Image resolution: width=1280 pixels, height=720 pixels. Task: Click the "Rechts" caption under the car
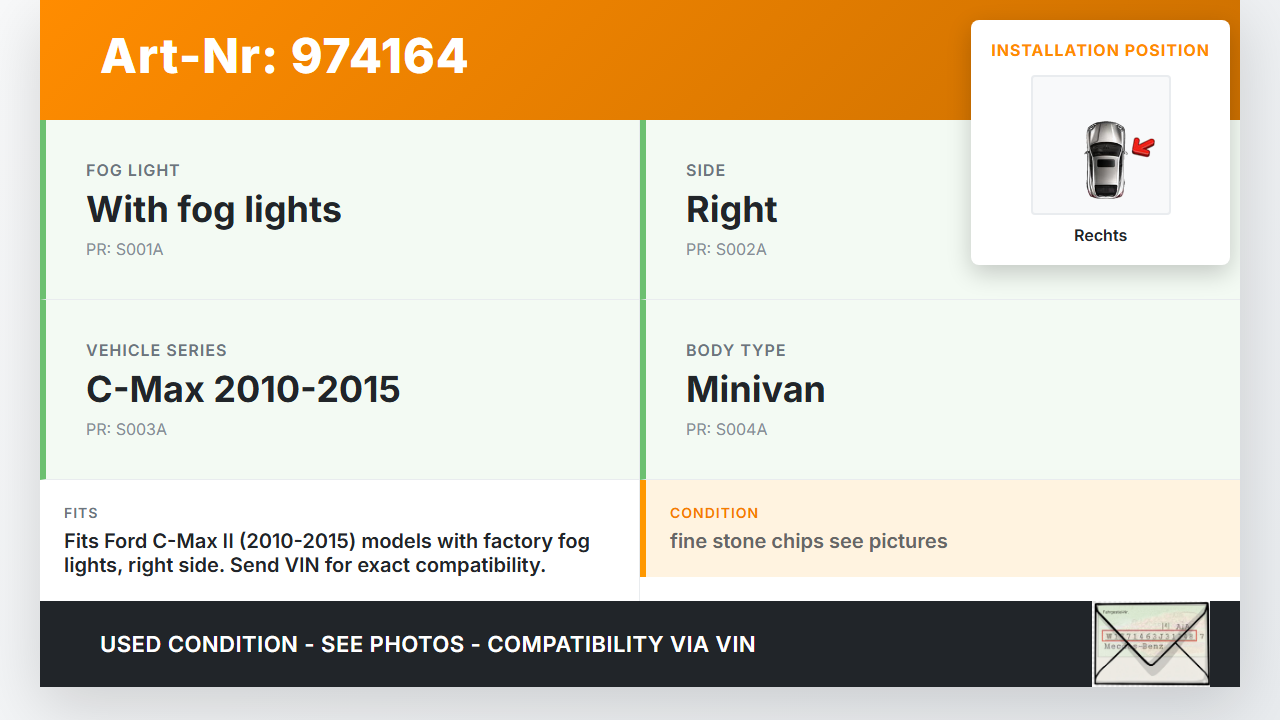pos(1100,236)
